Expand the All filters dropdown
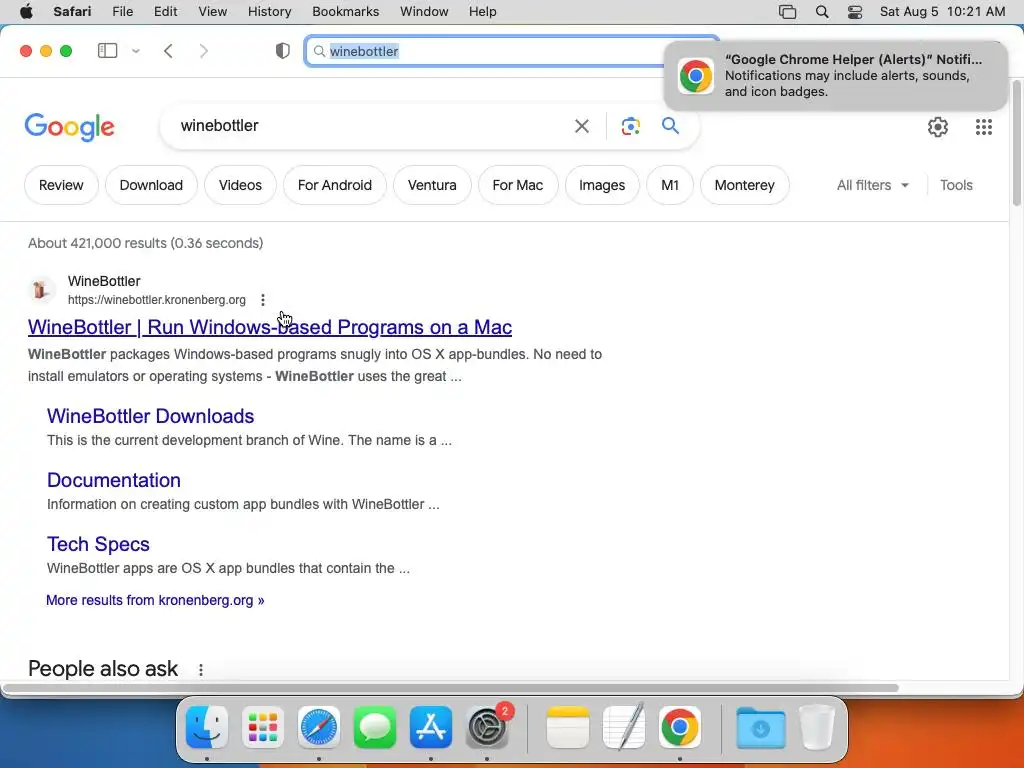The width and height of the screenshot is (1024, 768). pyautogui.click(x=872, y=185)
